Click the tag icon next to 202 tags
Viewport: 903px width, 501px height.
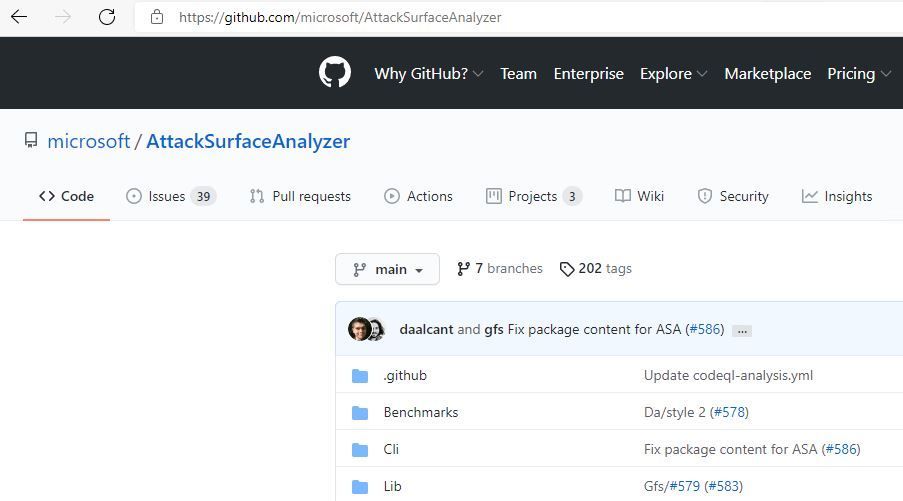pos(567,269)
